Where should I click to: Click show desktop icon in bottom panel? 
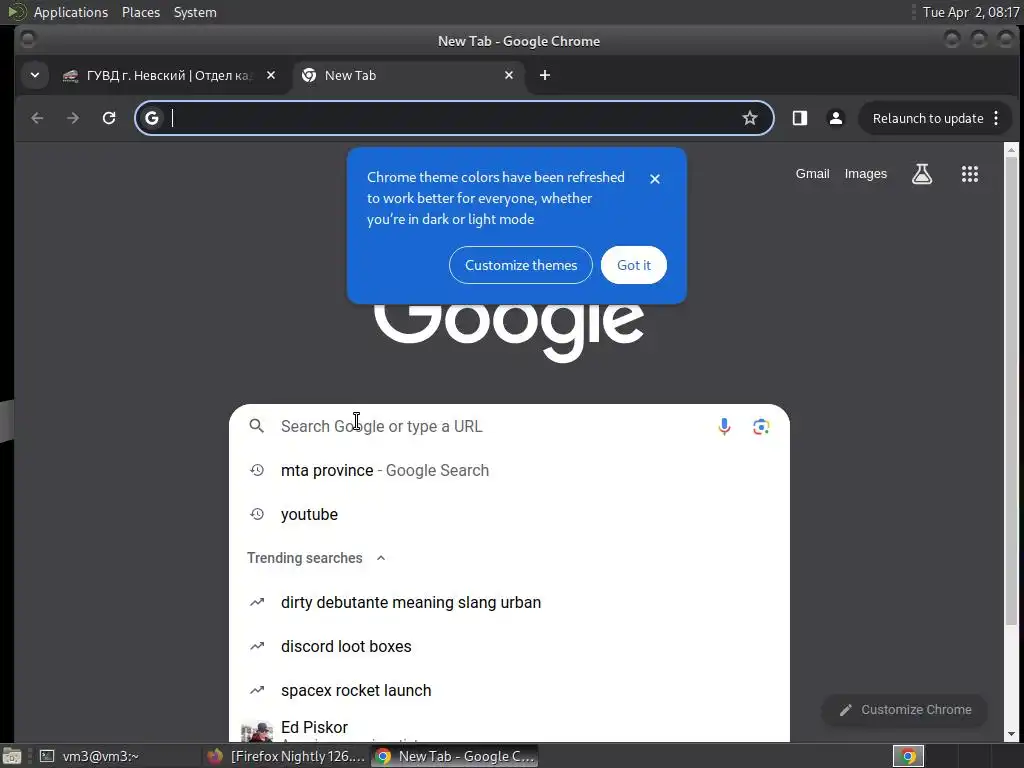pyautogui.click(x=11, y=756)
